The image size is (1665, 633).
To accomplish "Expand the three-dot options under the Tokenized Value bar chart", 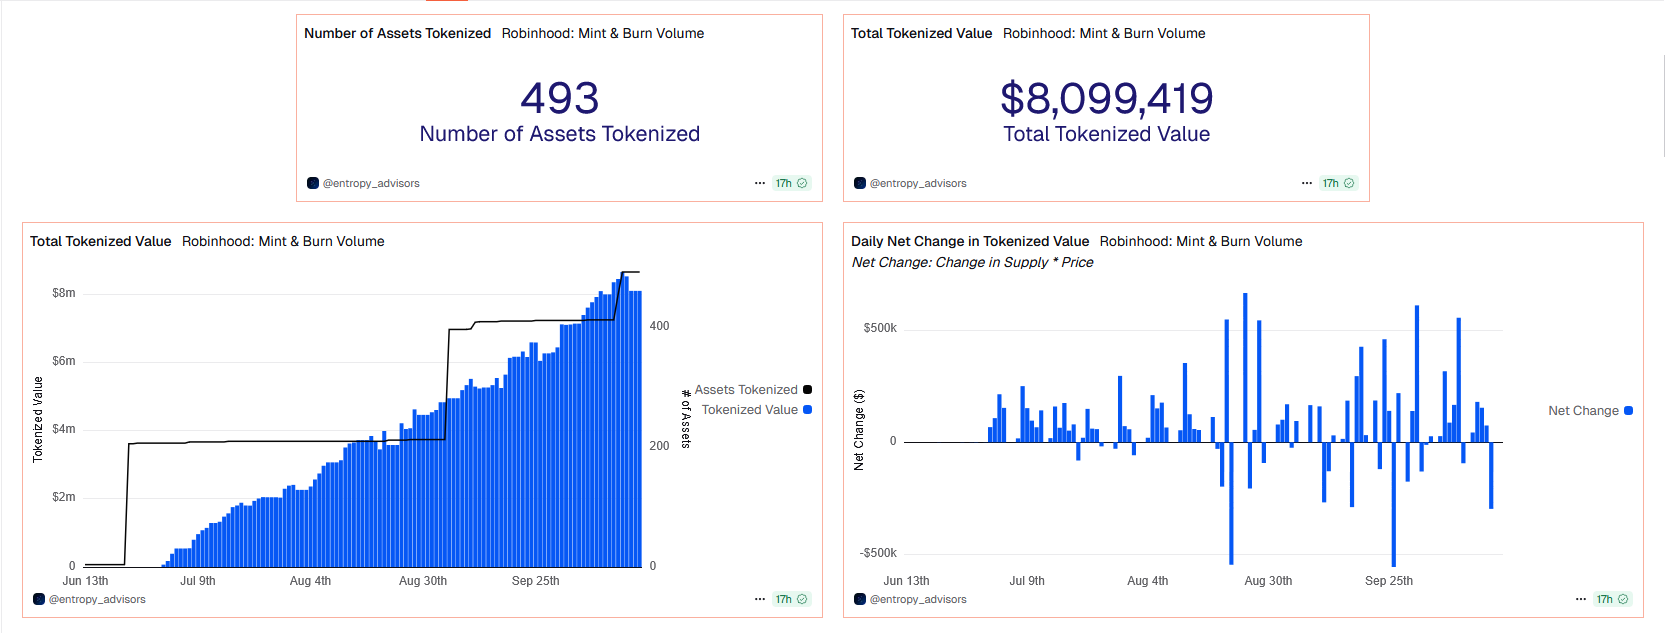I will point(760,599).
